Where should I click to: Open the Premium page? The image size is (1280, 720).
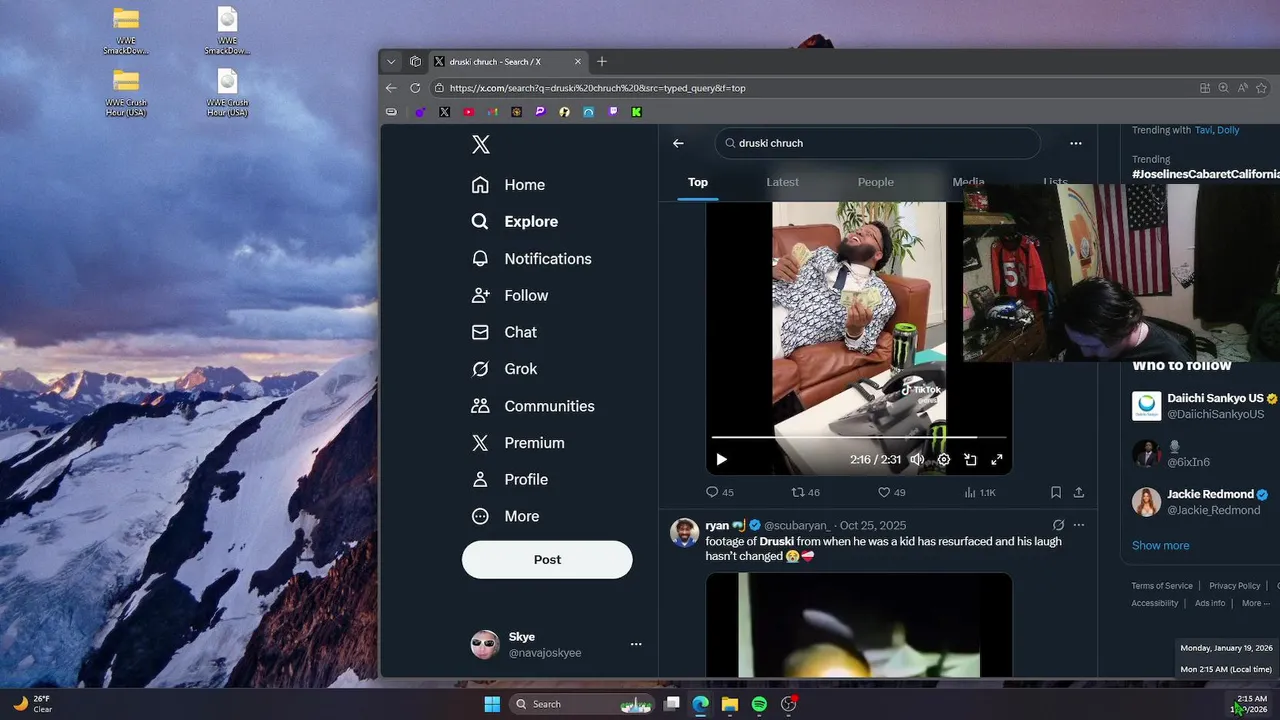click(x=518, y=443)
